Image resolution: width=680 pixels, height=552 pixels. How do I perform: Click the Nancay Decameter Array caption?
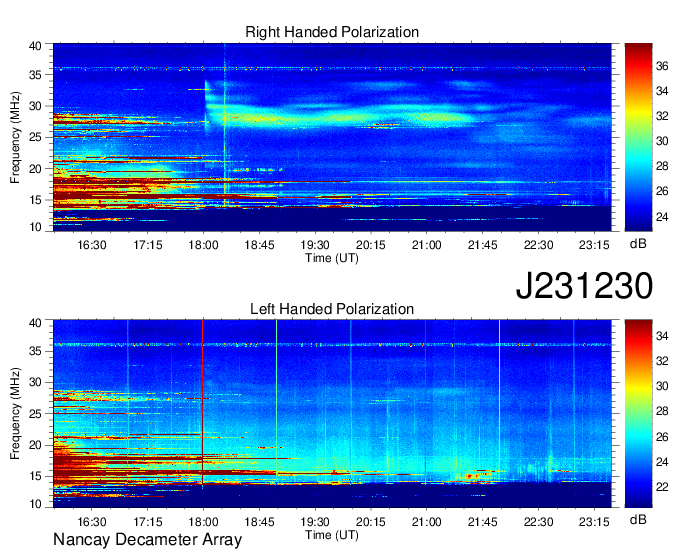click(x=147, y=540)
